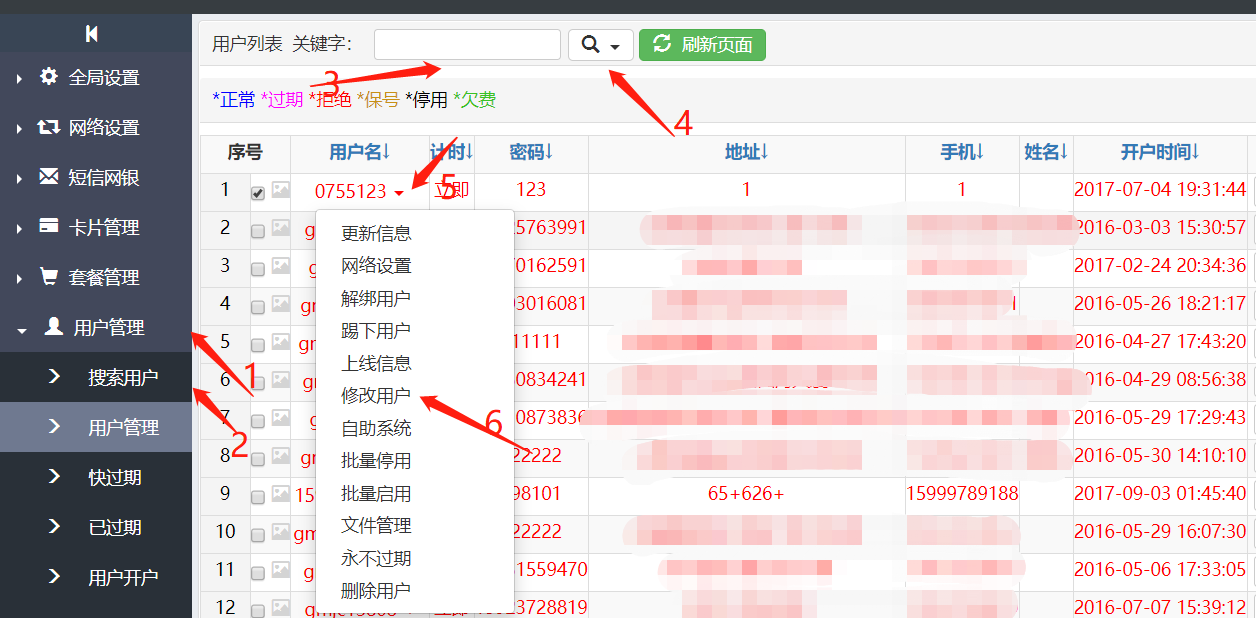The width and height of the screenshot is (1256, 618).
Task: Click the person icon for 用户管理
Action: [53, 326]
